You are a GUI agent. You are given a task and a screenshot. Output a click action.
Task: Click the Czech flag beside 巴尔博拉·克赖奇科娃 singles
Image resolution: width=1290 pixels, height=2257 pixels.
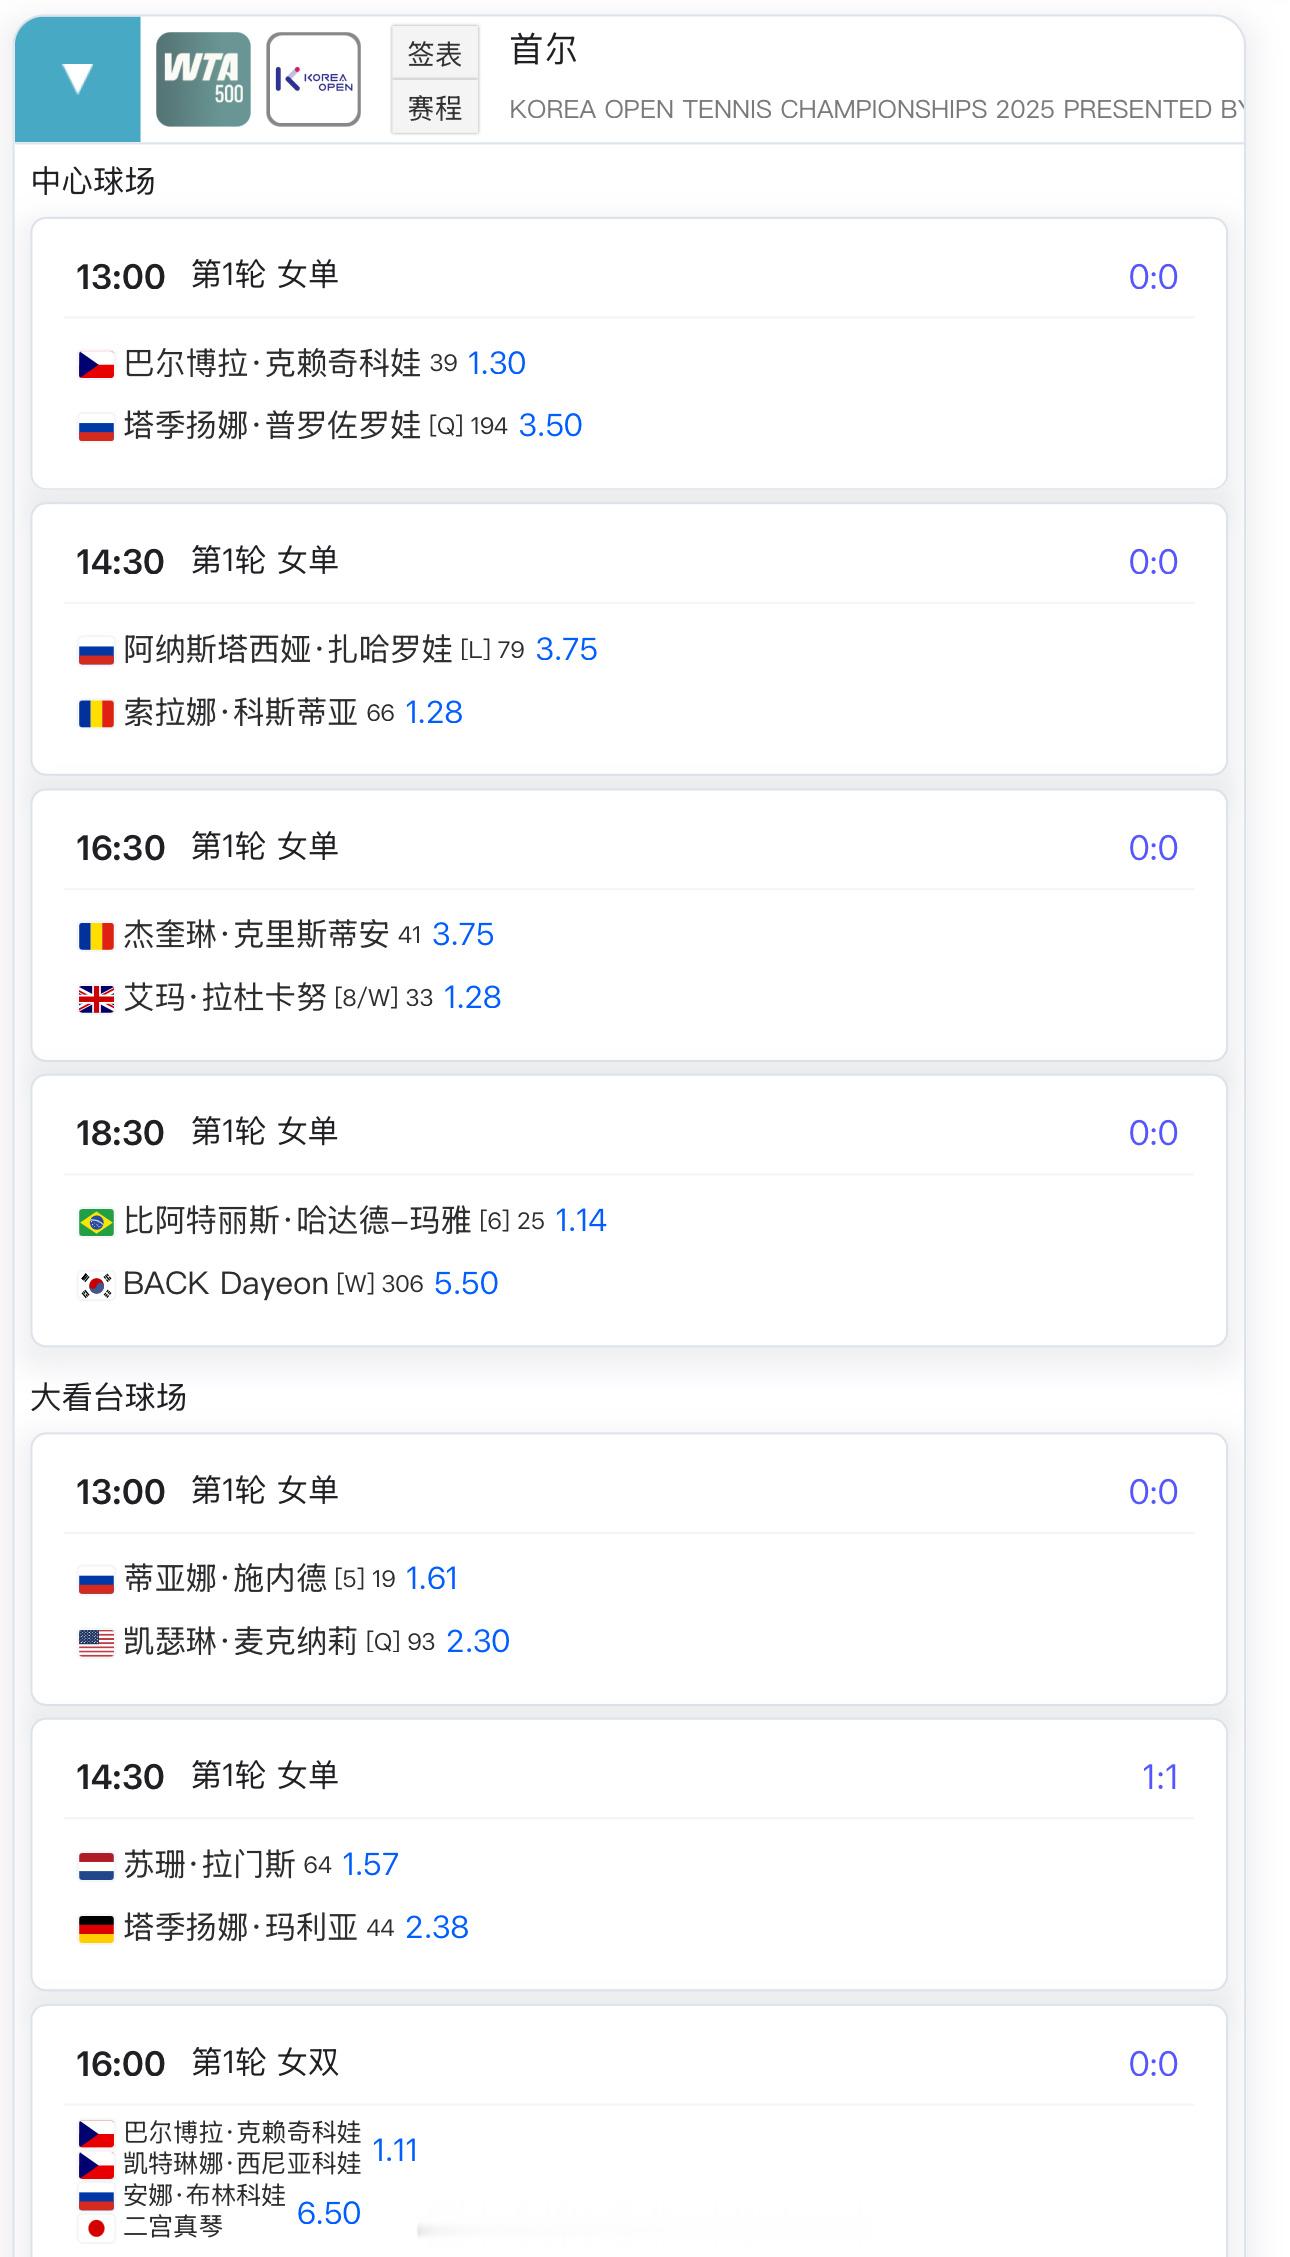[x=96, y=364]
